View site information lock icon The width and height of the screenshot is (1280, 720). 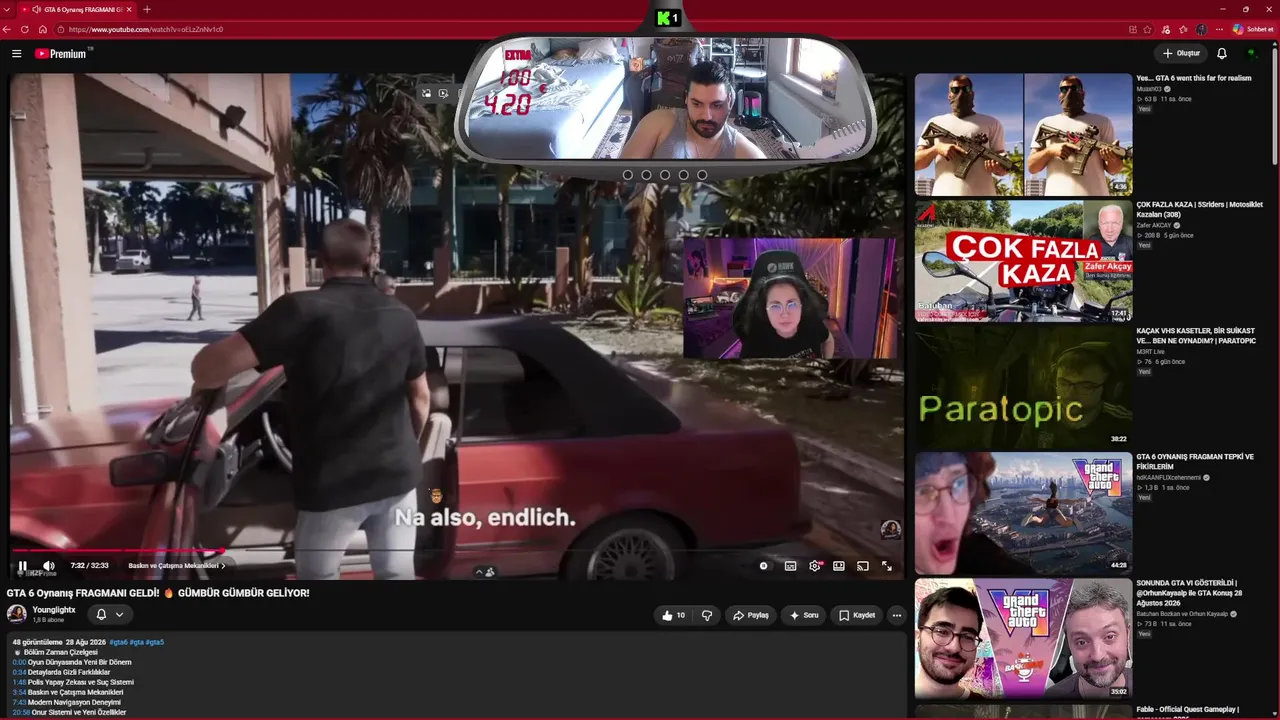pos(60,29)
